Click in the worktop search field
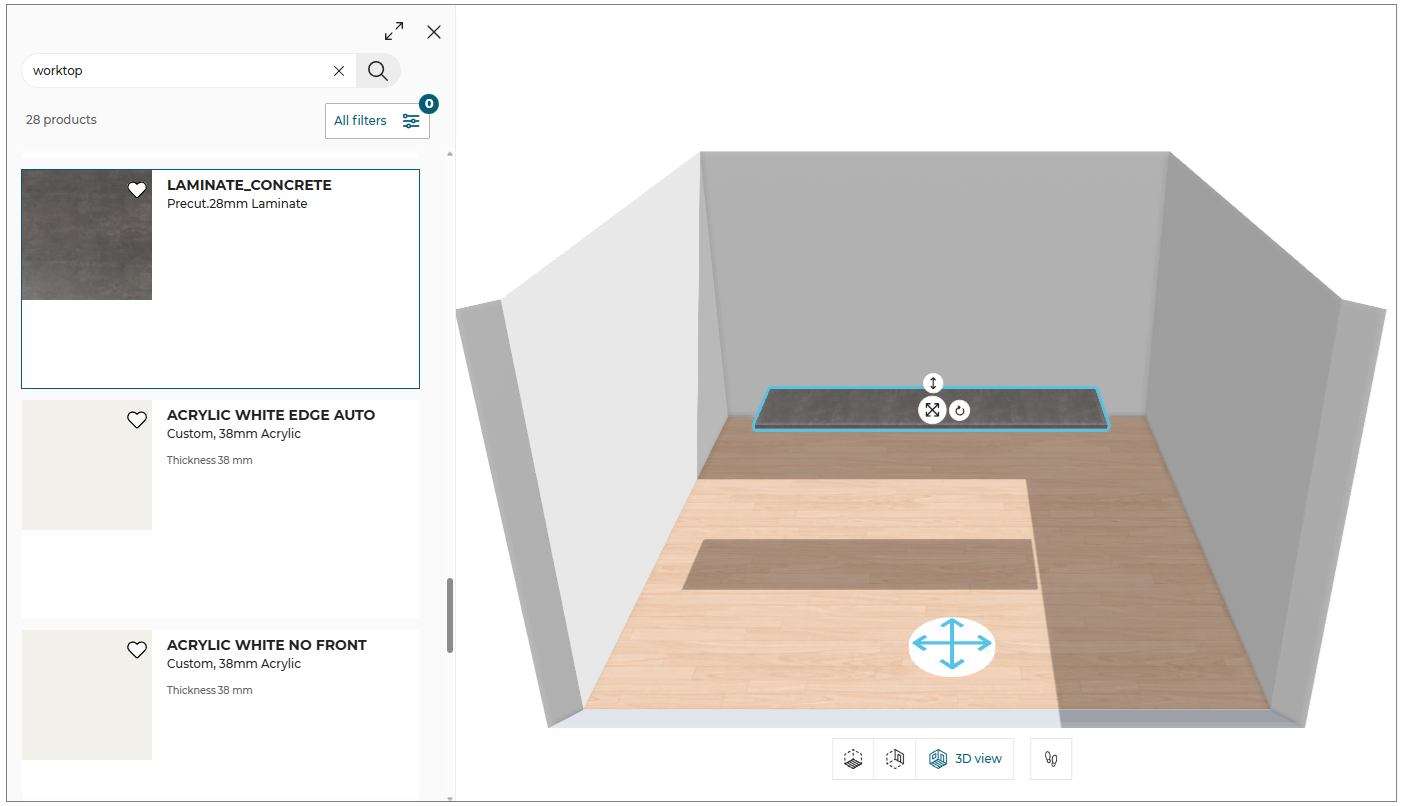This screenshot has width=1403, height=806. (178, 71)
